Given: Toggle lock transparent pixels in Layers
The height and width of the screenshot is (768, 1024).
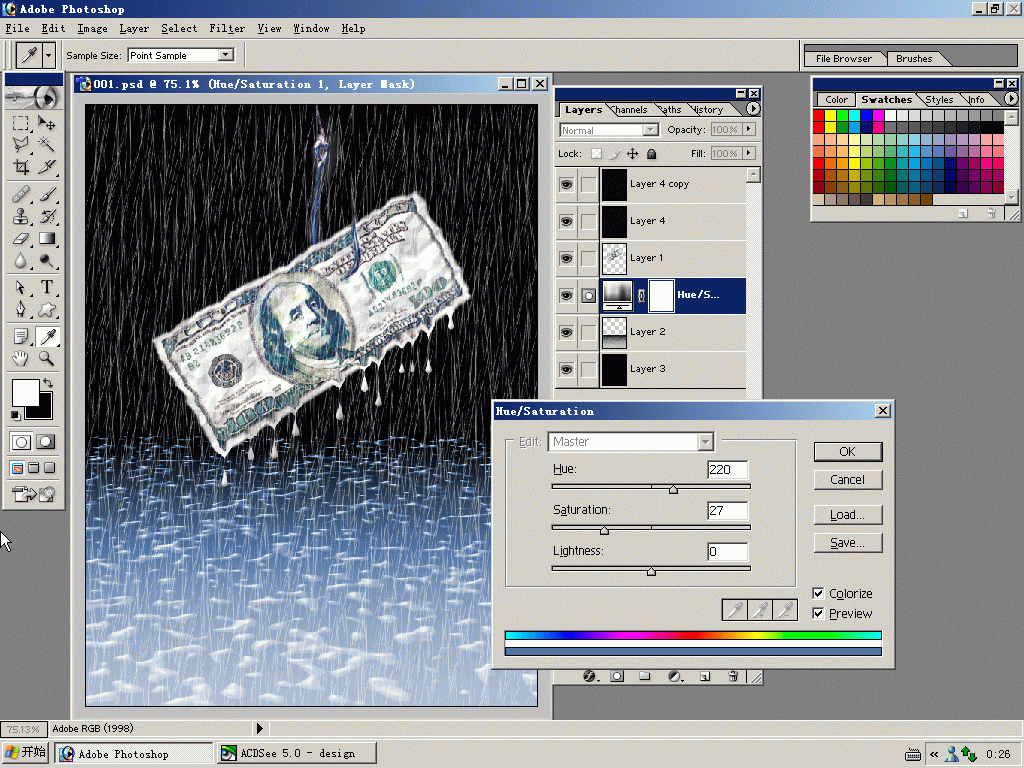Looking at the screenshot, I should (x=596, y=153).
